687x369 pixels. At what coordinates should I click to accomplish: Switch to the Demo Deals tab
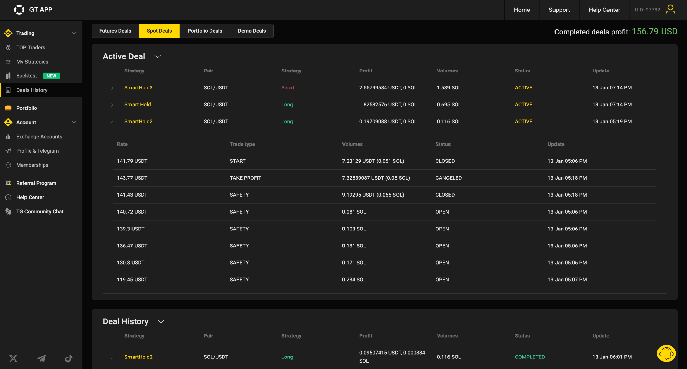tap(251, 31)
